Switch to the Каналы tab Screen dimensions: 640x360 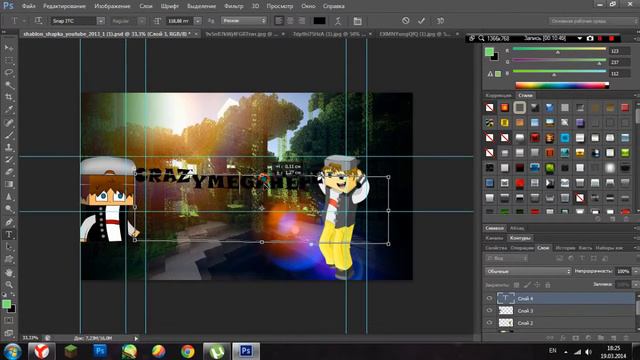pos(494,238)
